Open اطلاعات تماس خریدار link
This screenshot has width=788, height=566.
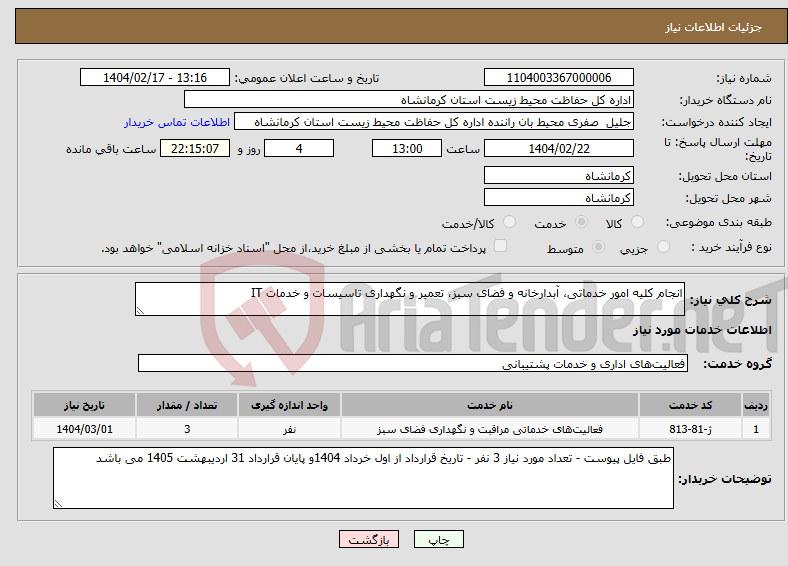(177, 122)
